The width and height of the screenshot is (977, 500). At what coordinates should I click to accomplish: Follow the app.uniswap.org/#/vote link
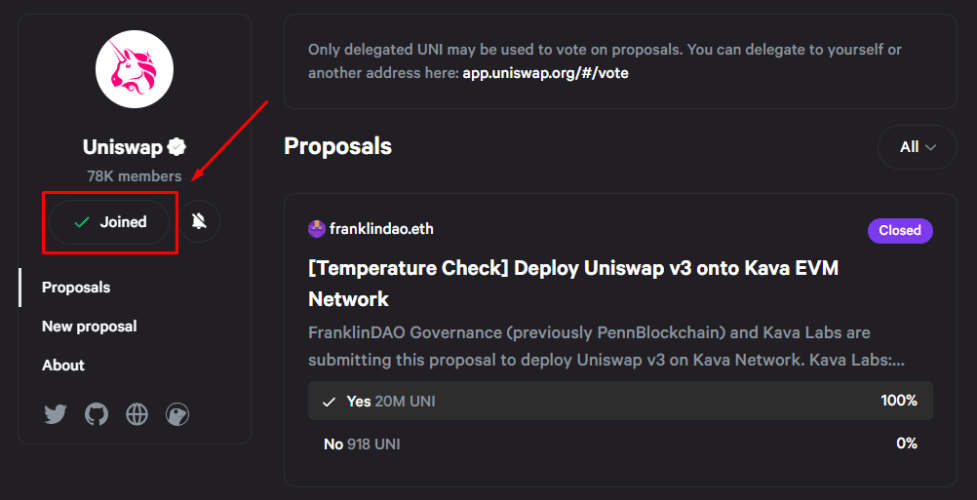(x=545, y=74)
